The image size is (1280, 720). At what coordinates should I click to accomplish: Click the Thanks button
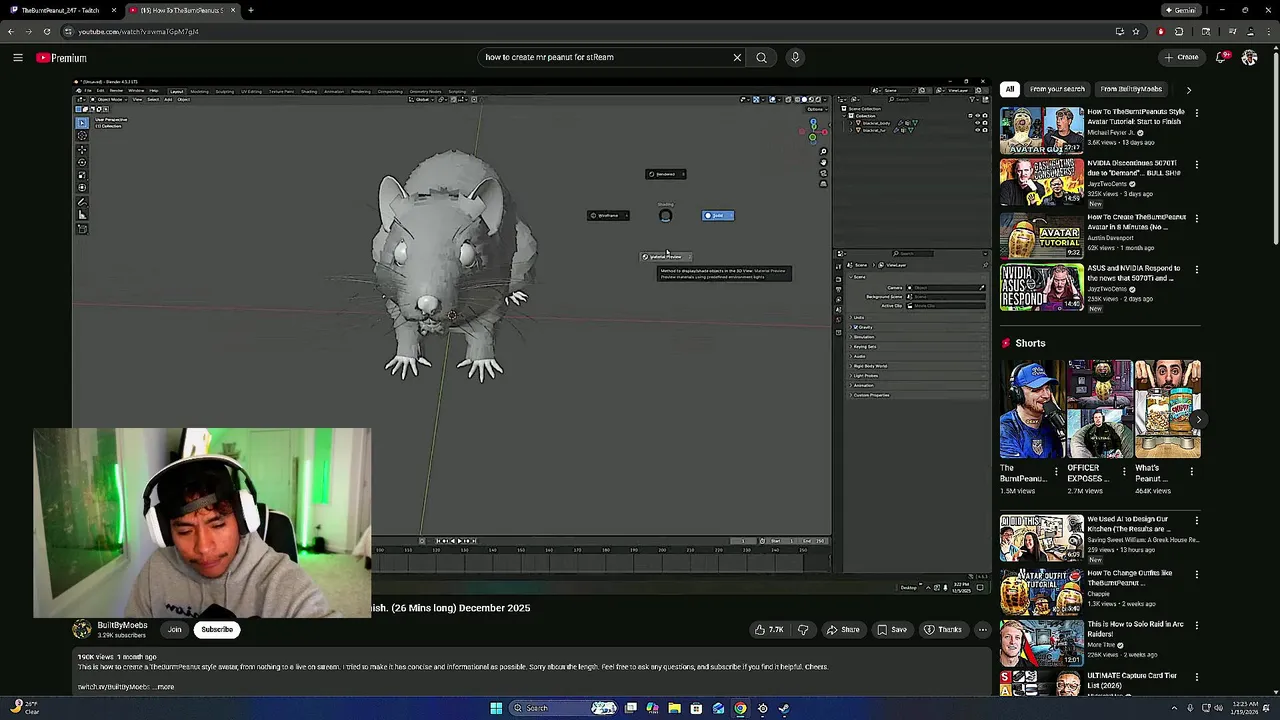943,630
